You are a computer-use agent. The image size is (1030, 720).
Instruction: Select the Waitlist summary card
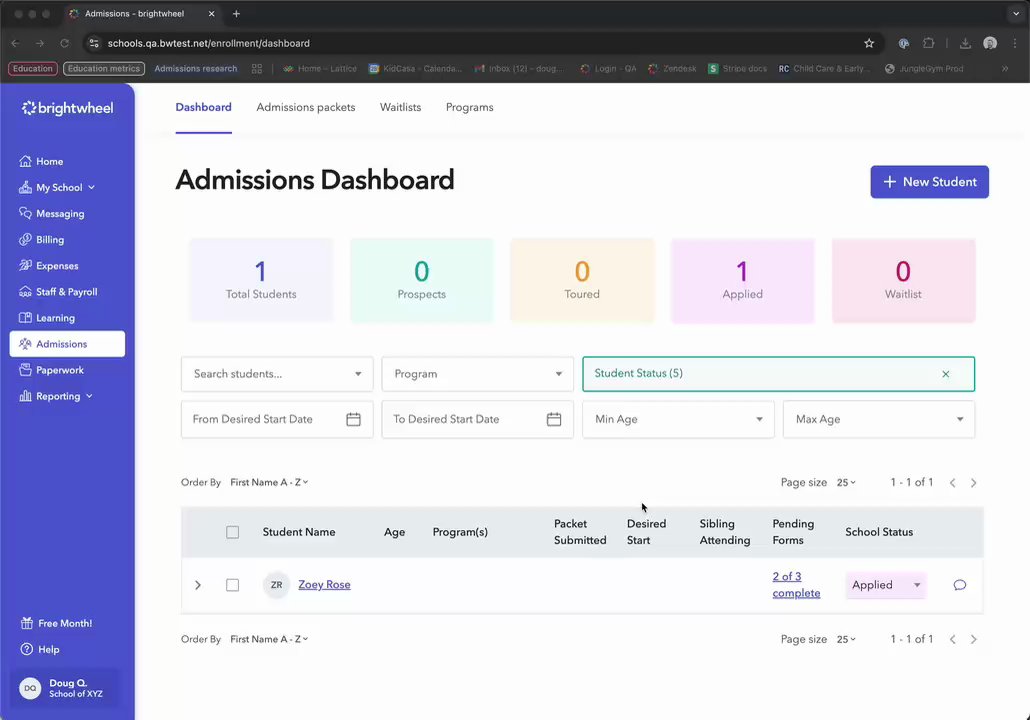click(x=903, y=281)
